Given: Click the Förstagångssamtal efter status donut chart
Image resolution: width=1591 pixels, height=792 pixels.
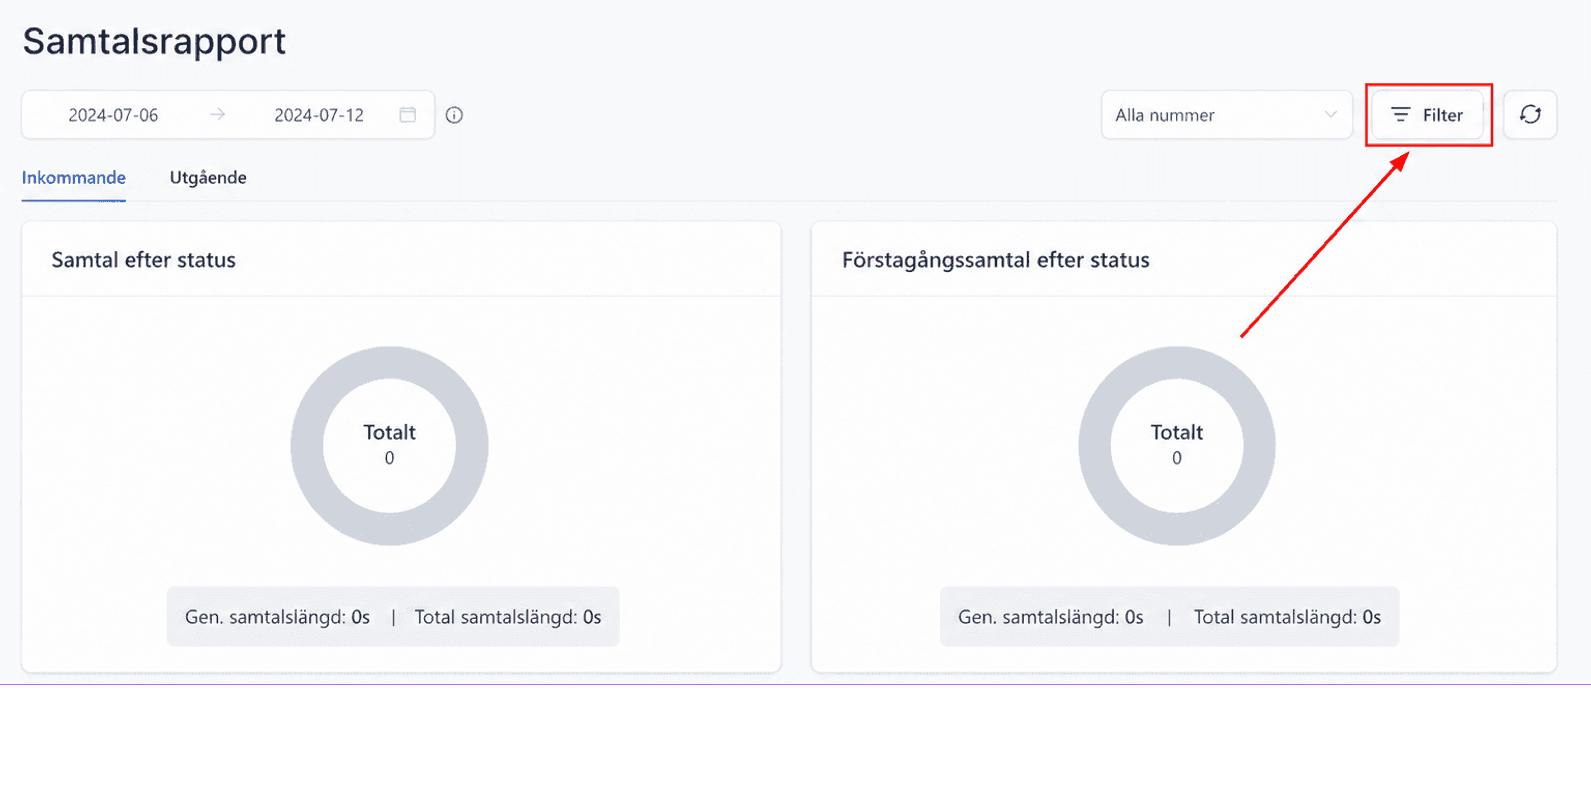Looking at the screenshot, I should click(1177, 446).
